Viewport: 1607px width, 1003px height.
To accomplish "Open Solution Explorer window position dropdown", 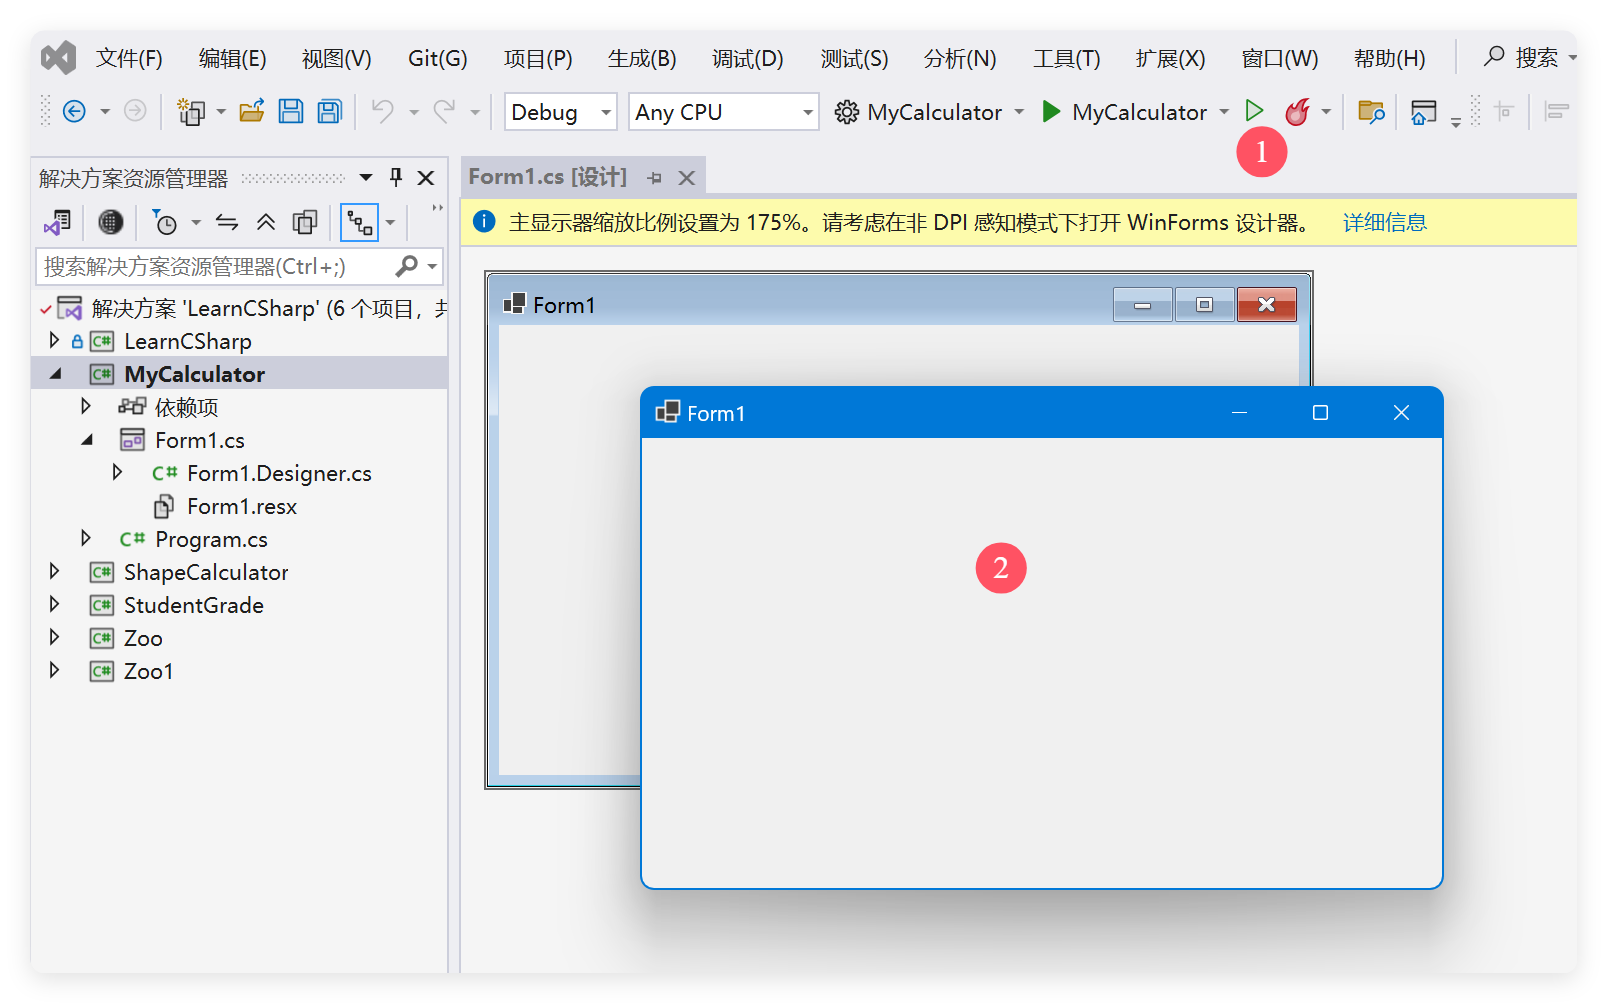I will coord(366,178).
